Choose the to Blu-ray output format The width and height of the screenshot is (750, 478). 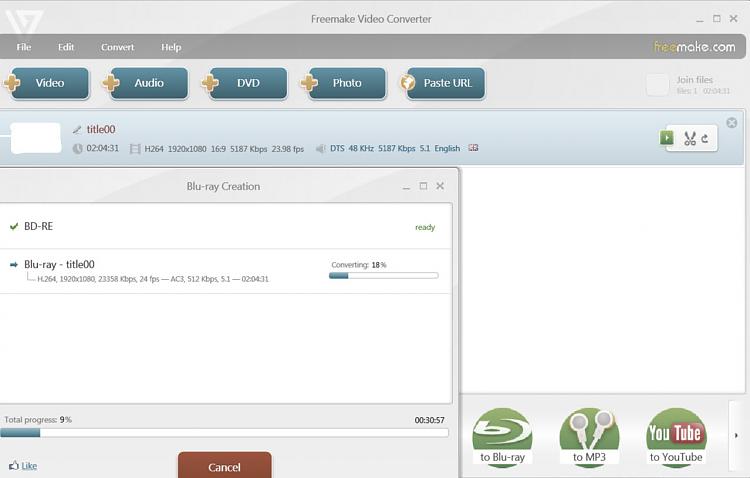[502, 437]
